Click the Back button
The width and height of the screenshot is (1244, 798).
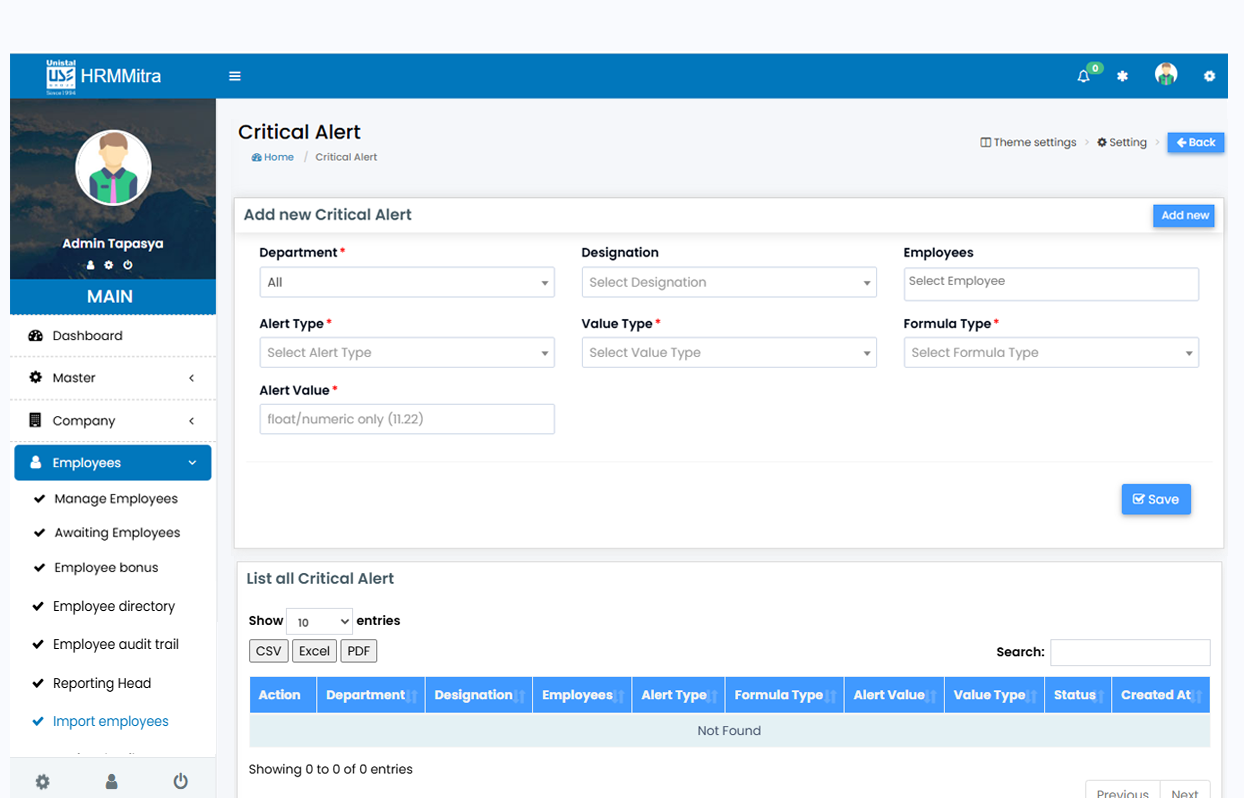click(x=1195, y=143)
